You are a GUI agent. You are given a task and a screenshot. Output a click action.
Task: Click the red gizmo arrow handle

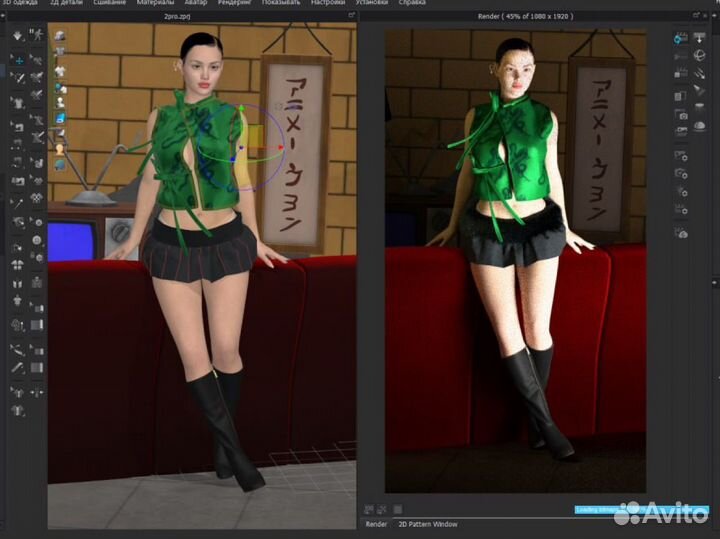click(x=280, y=147)
